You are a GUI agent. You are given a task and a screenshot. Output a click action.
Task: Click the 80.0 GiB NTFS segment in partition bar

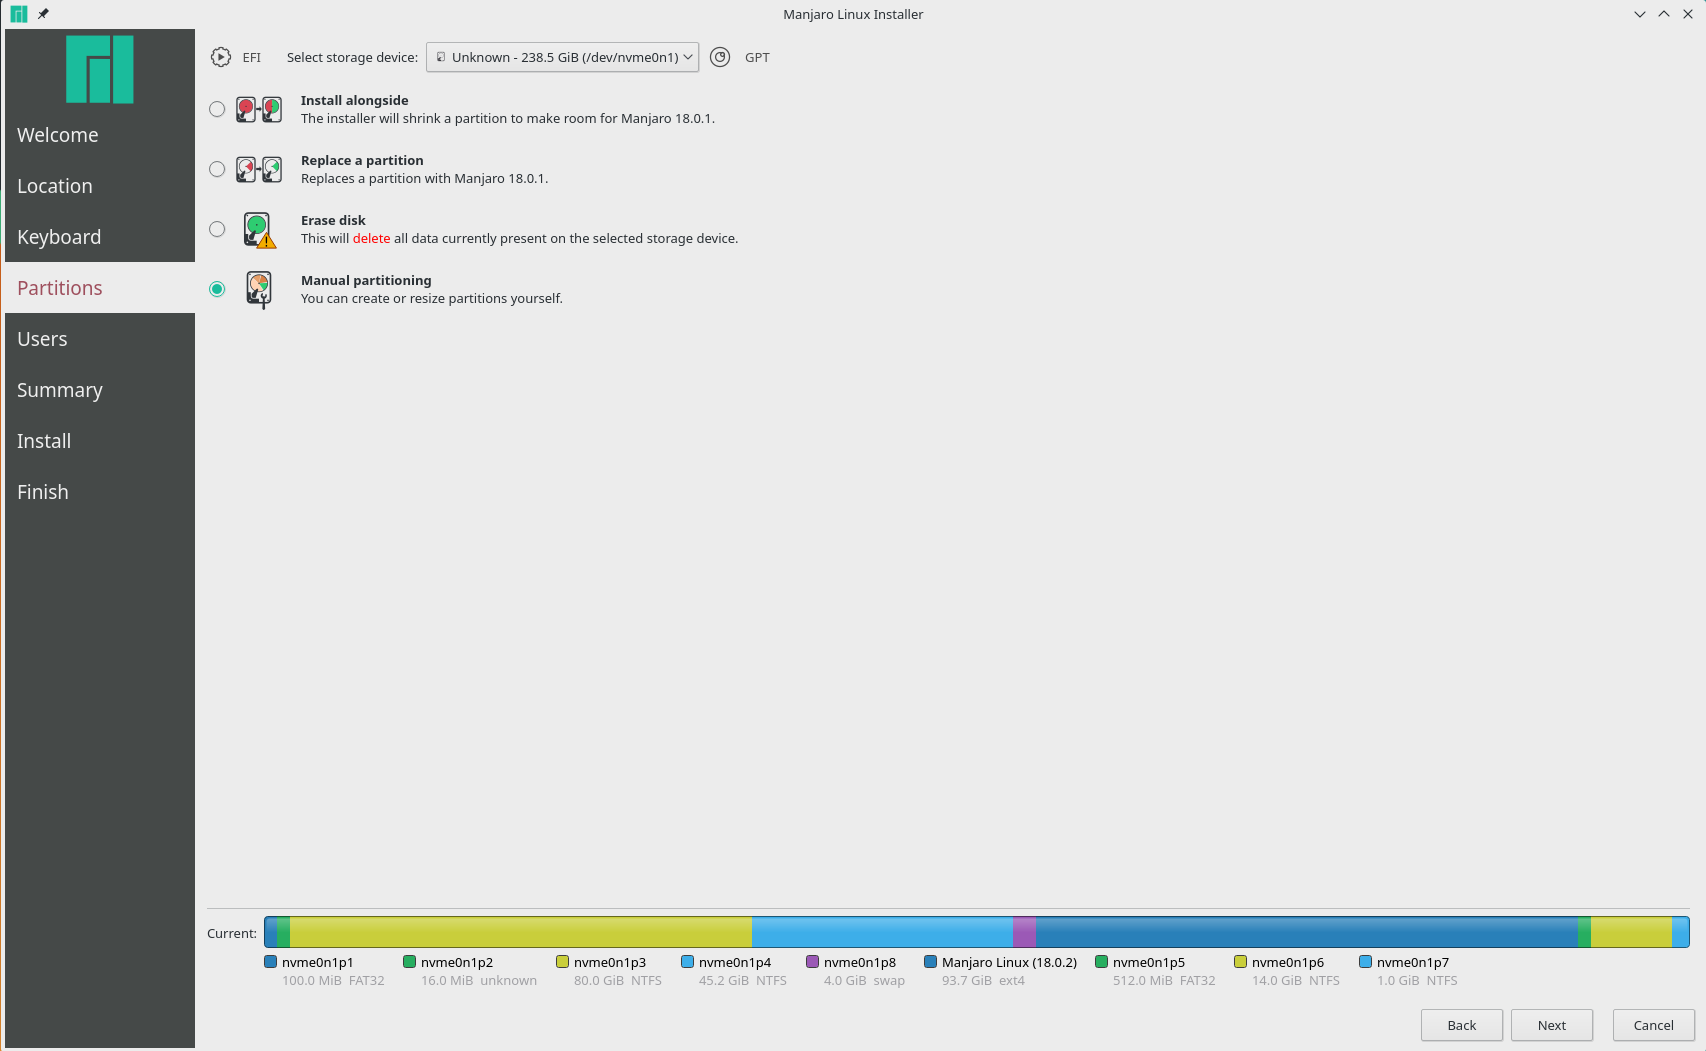click(x=521, y=932)
